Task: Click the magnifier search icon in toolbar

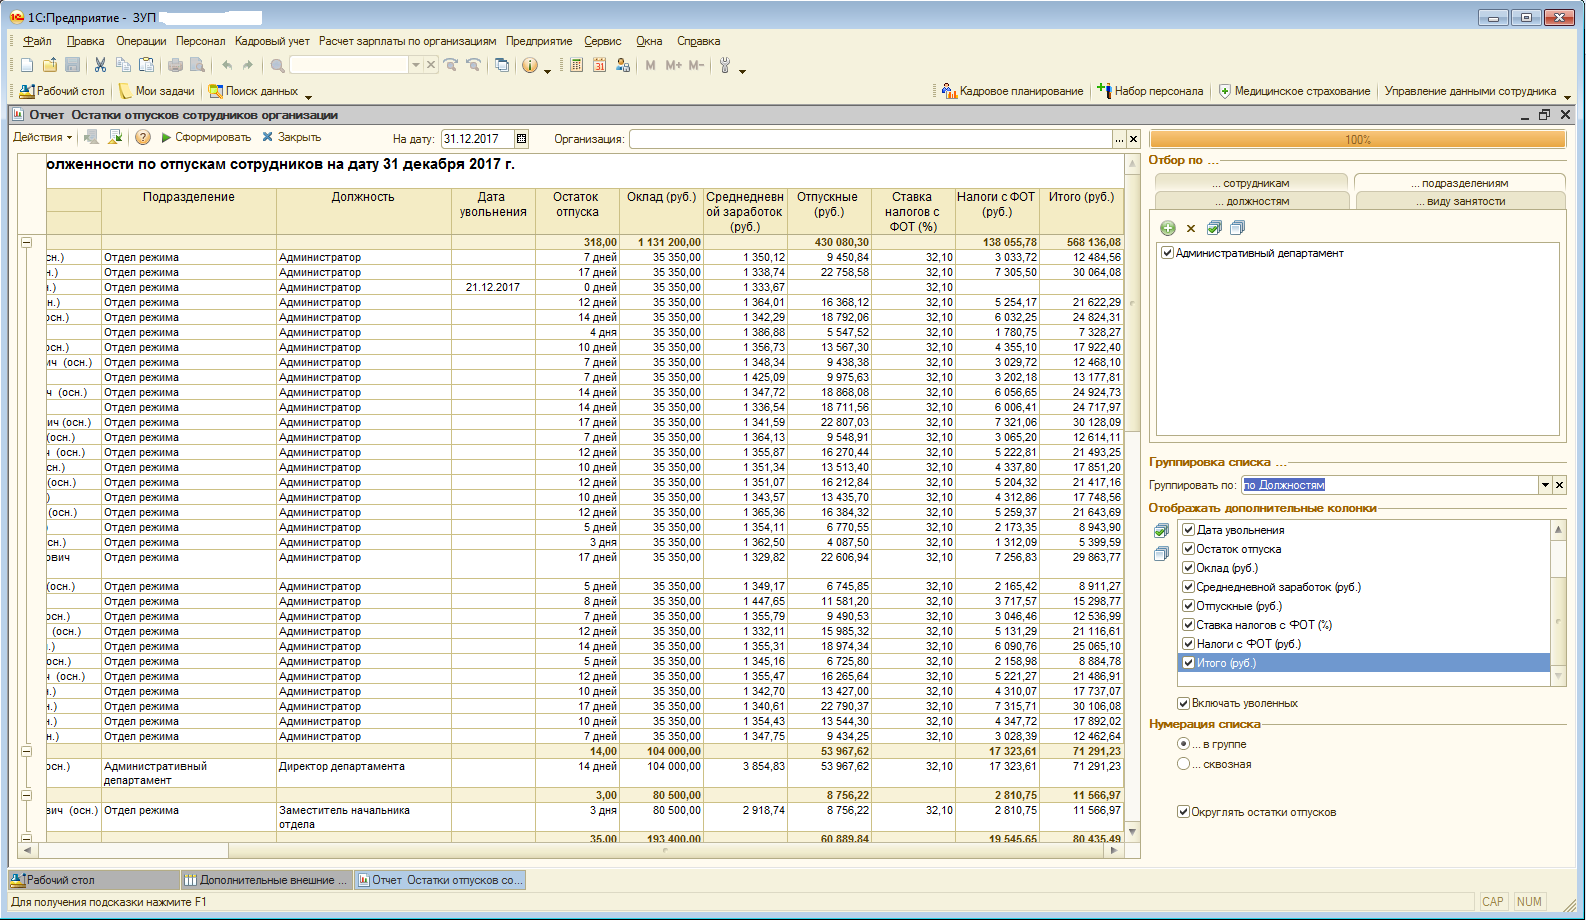Action: coord(277,65)
